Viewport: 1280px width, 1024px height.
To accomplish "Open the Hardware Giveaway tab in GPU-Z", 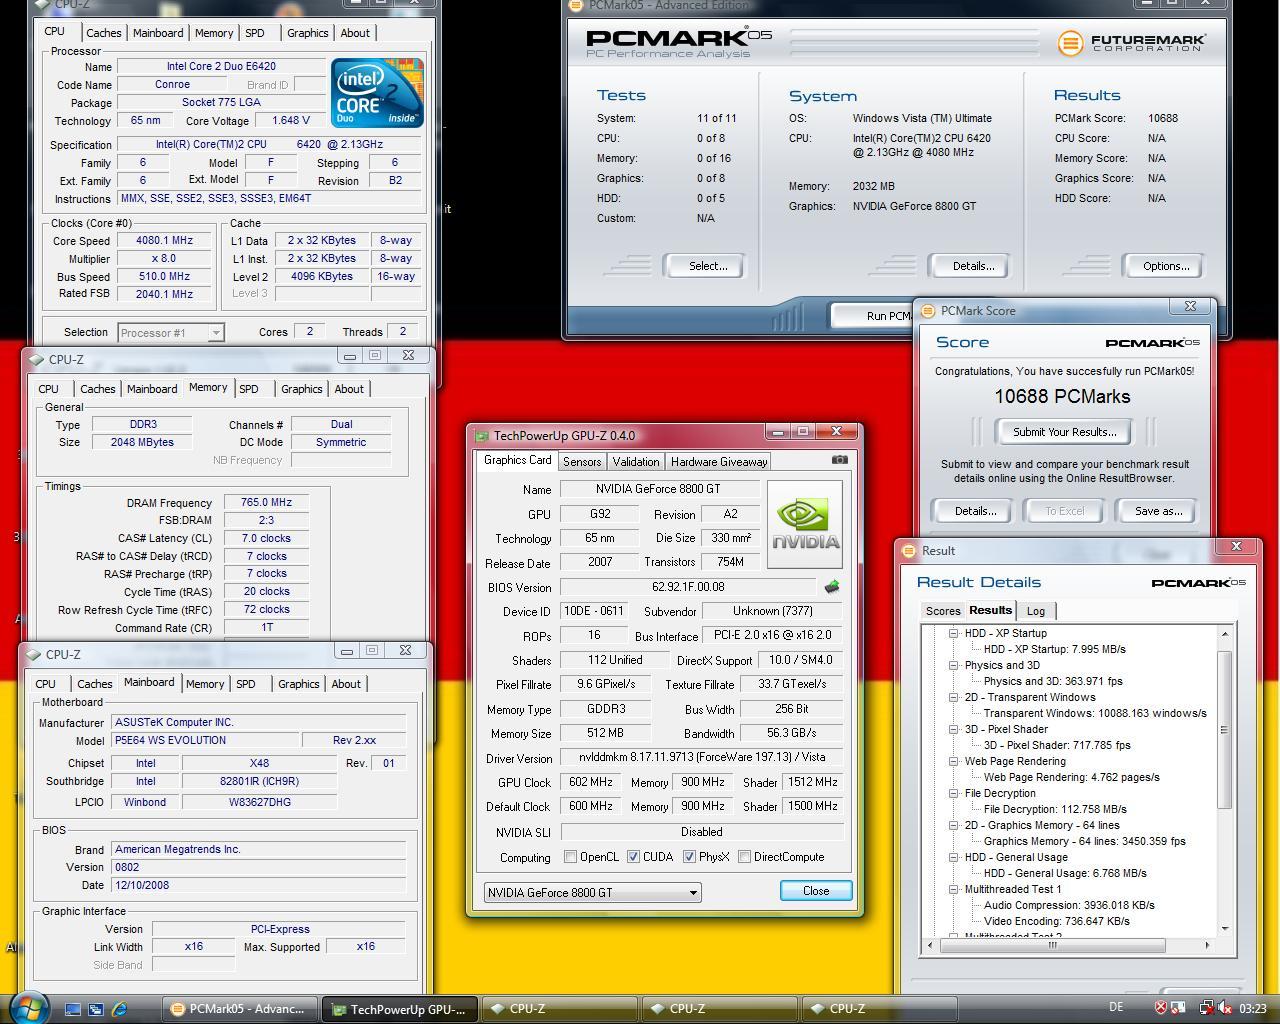I will tap(719, 462).
